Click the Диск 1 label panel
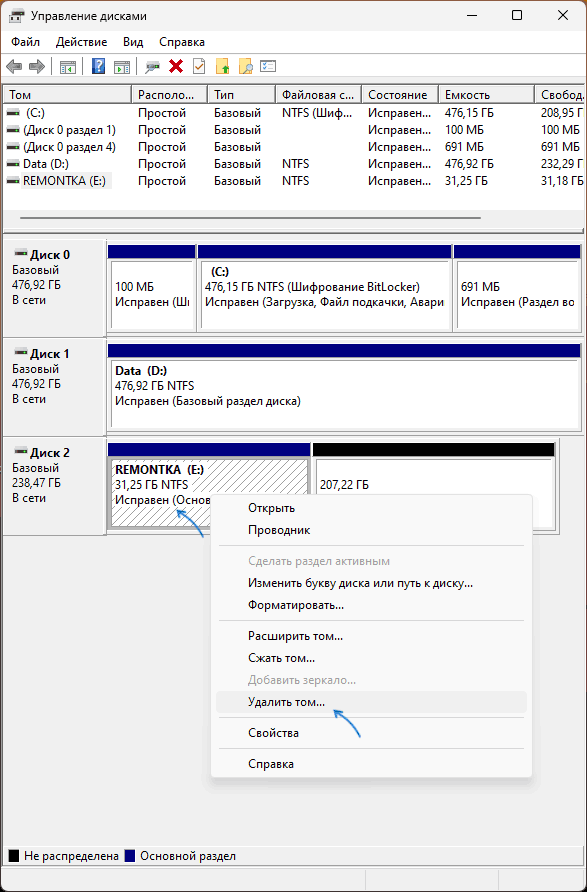The height and width of the screenshot is (892, 587). pyautogui.click(x=54, y=387)
